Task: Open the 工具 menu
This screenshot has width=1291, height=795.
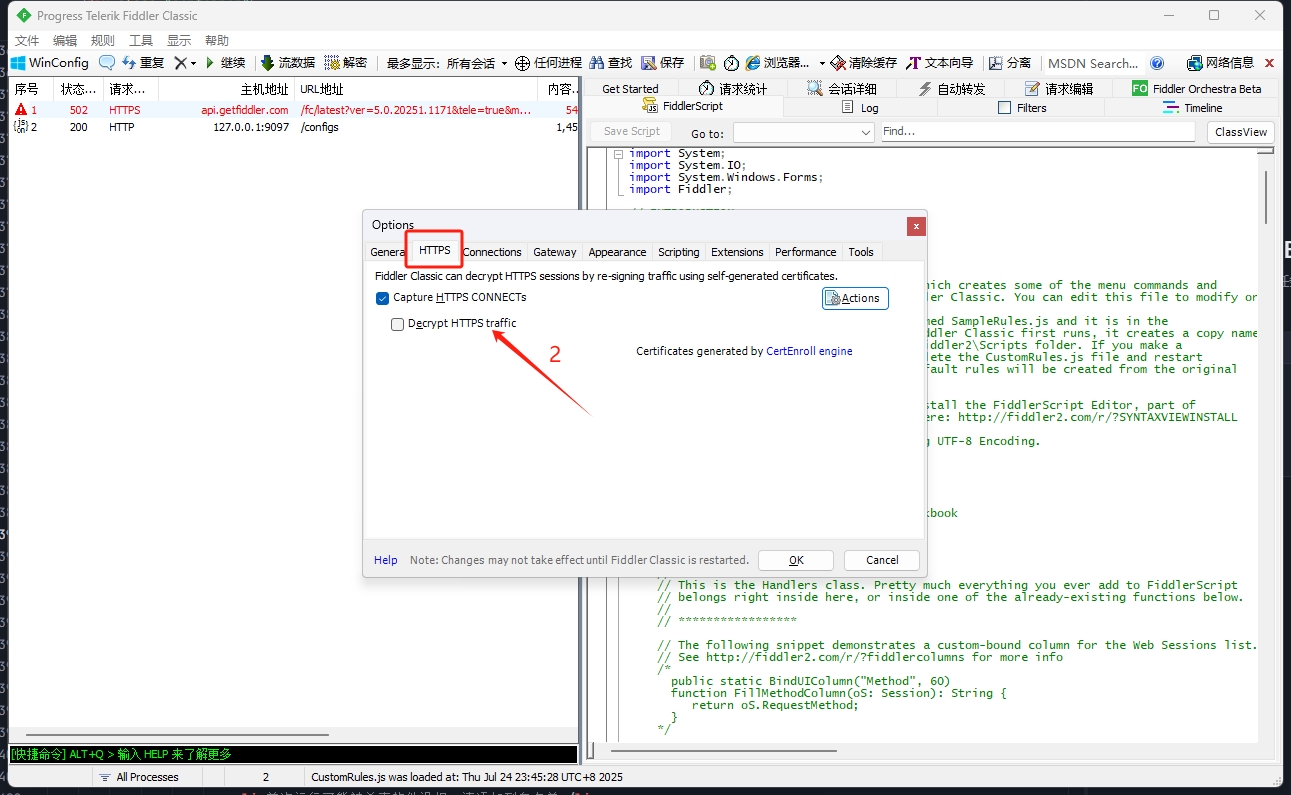Action: point(141,40)
